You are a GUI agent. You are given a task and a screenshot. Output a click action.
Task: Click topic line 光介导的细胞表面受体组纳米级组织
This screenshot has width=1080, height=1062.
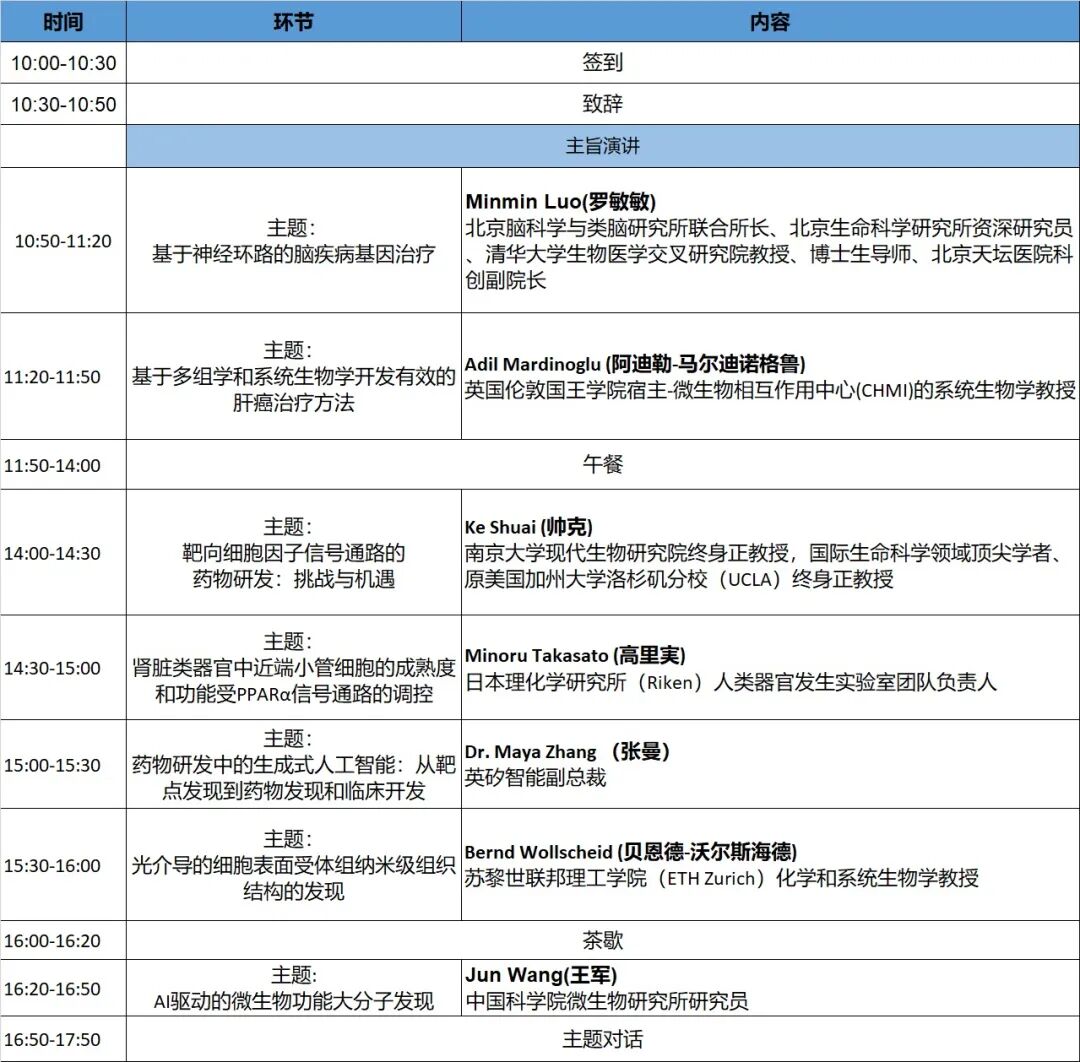pyautogui.click(x=293, y=865)
